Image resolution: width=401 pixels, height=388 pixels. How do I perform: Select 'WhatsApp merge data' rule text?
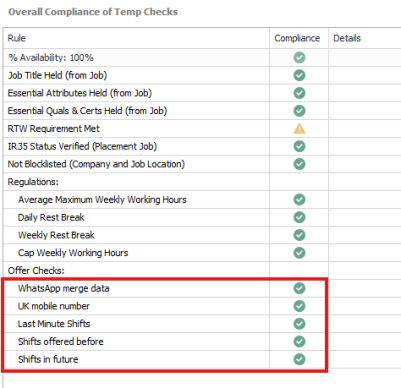tap(64, 288)
